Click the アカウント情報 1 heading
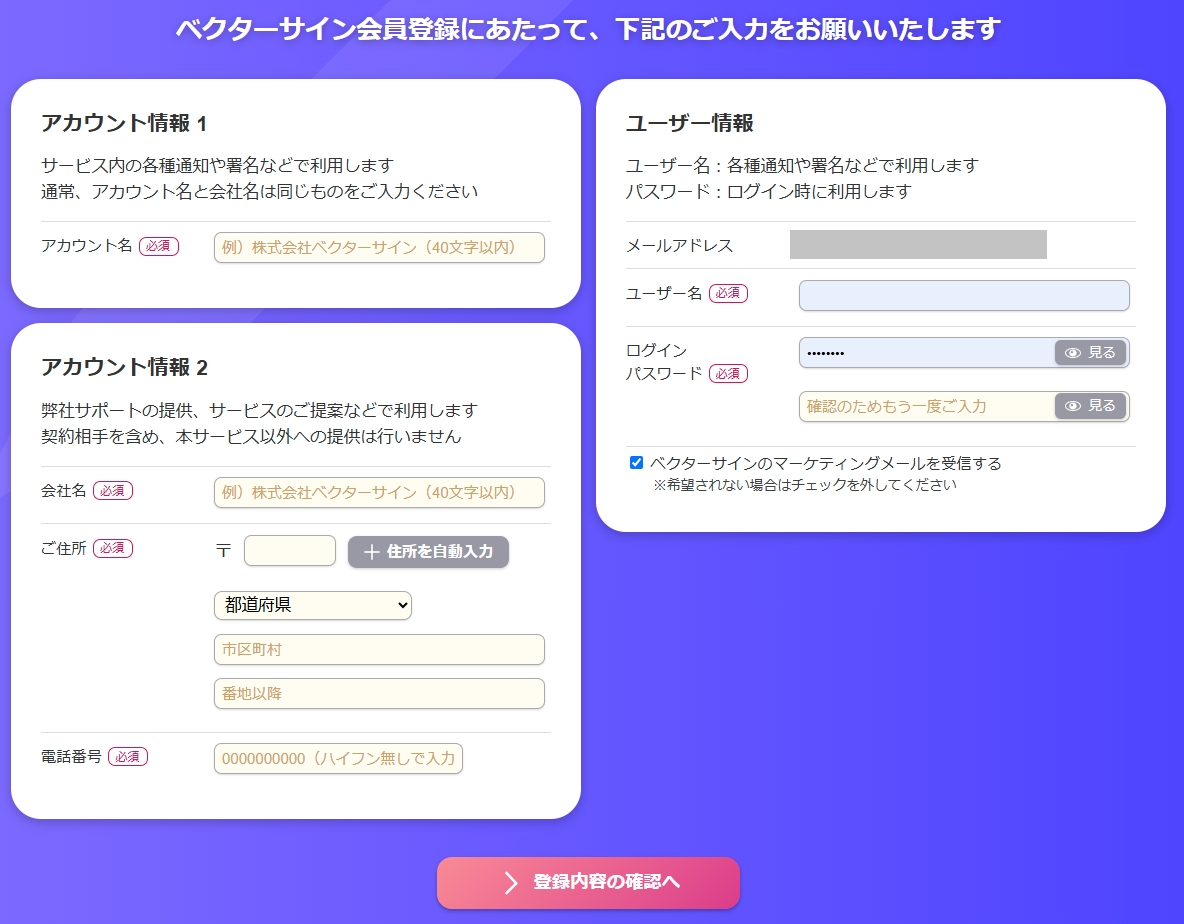The height and width of the screenshot is (924, 1184). coord(124,123)
